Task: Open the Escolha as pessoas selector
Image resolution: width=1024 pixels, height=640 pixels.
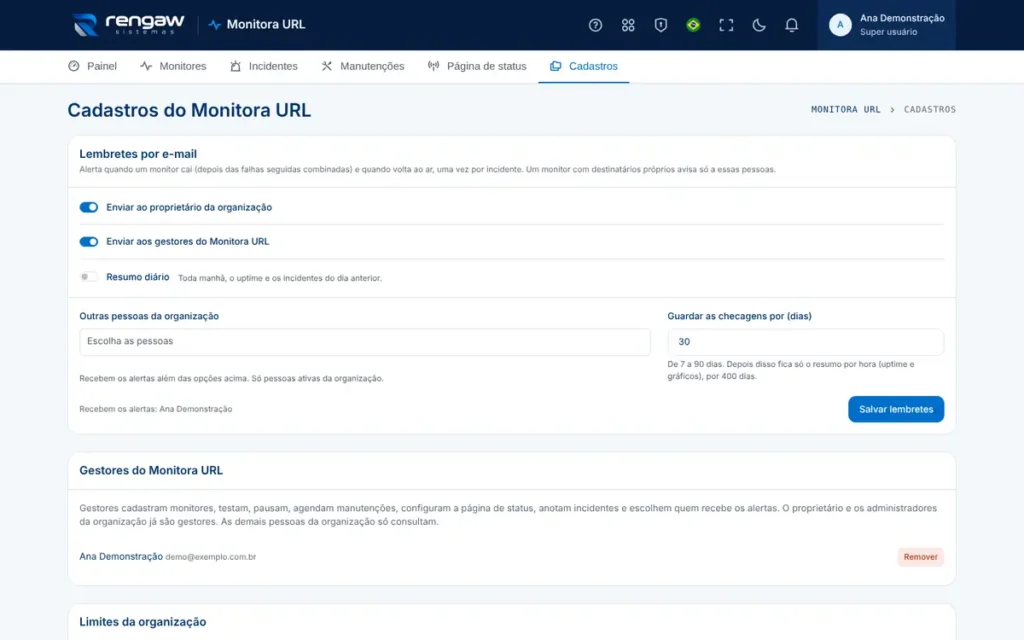Action: pos(364,342)
